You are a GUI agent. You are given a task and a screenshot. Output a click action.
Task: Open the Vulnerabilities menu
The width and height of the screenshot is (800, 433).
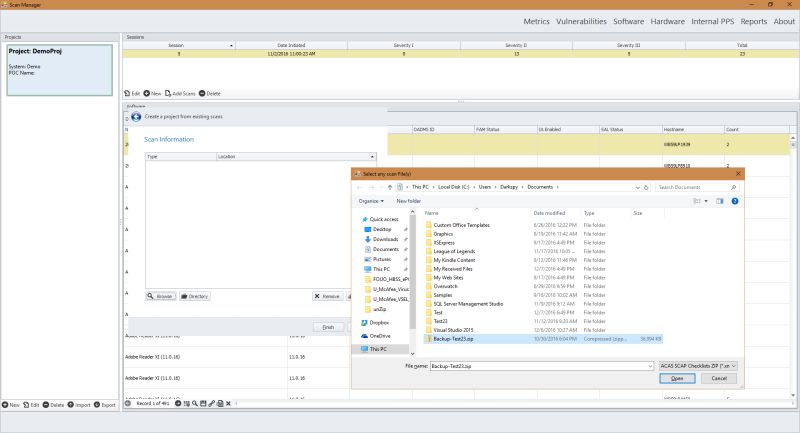(x=581, y=21)
